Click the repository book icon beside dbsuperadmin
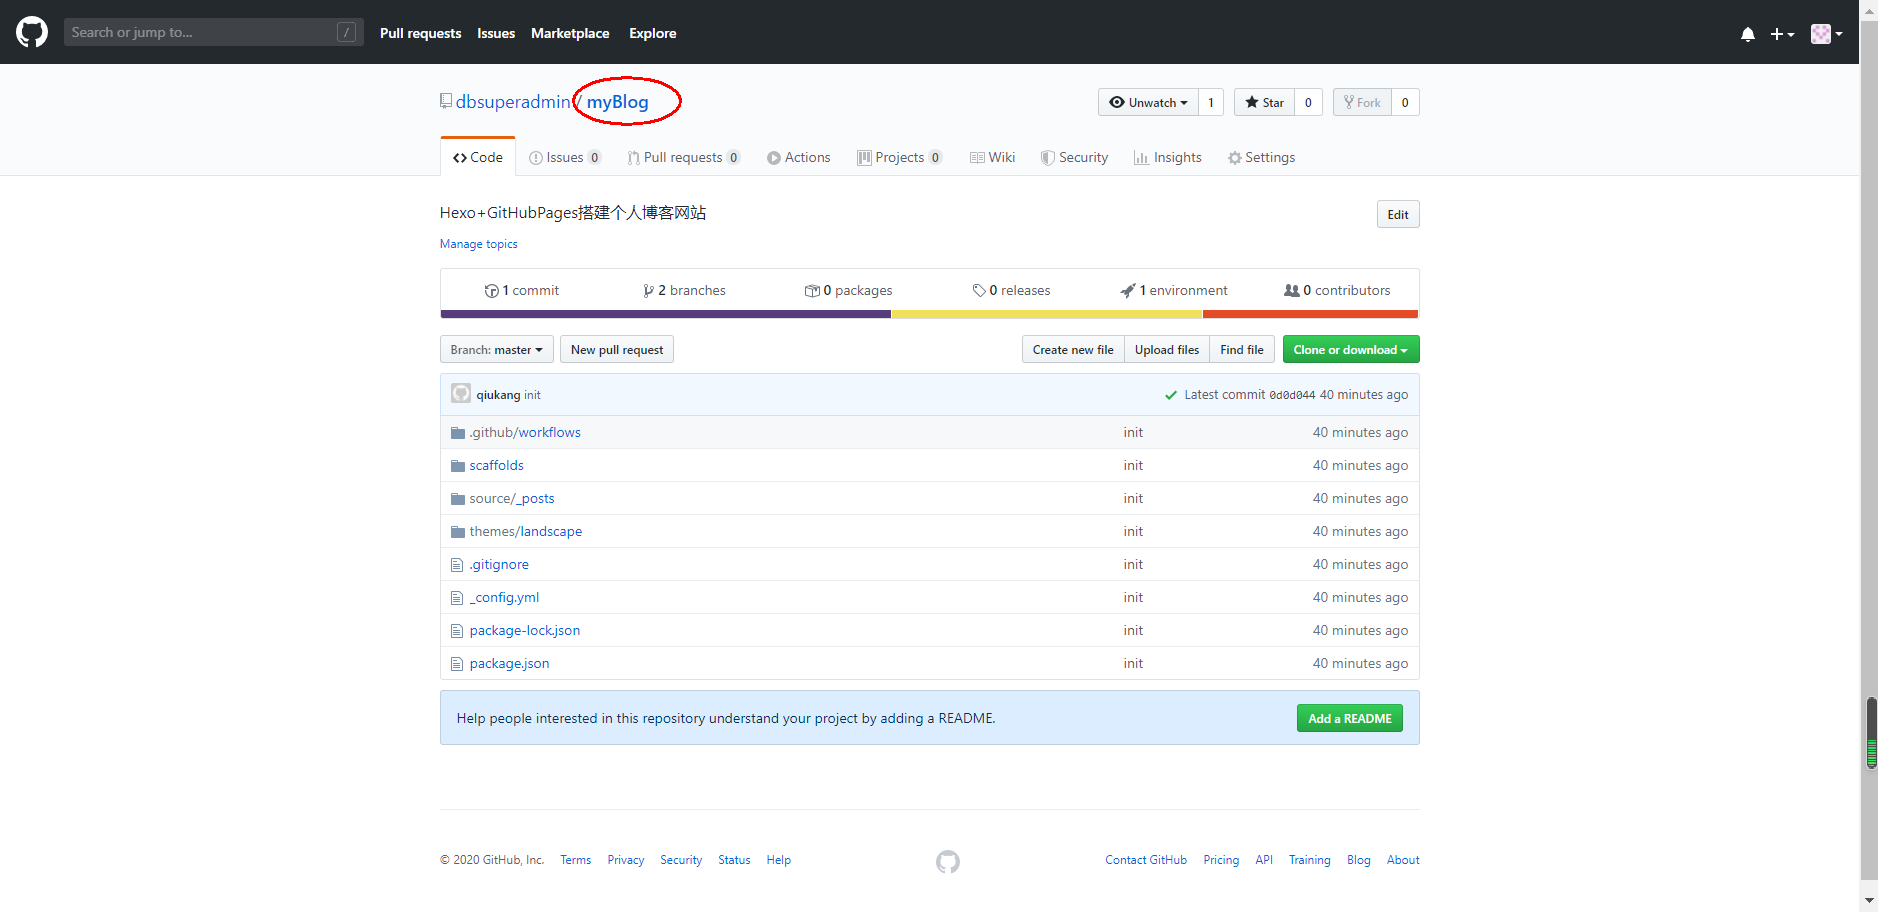Image resolution: width=1878 pixels, height=912 pixels. click(446, 101)
